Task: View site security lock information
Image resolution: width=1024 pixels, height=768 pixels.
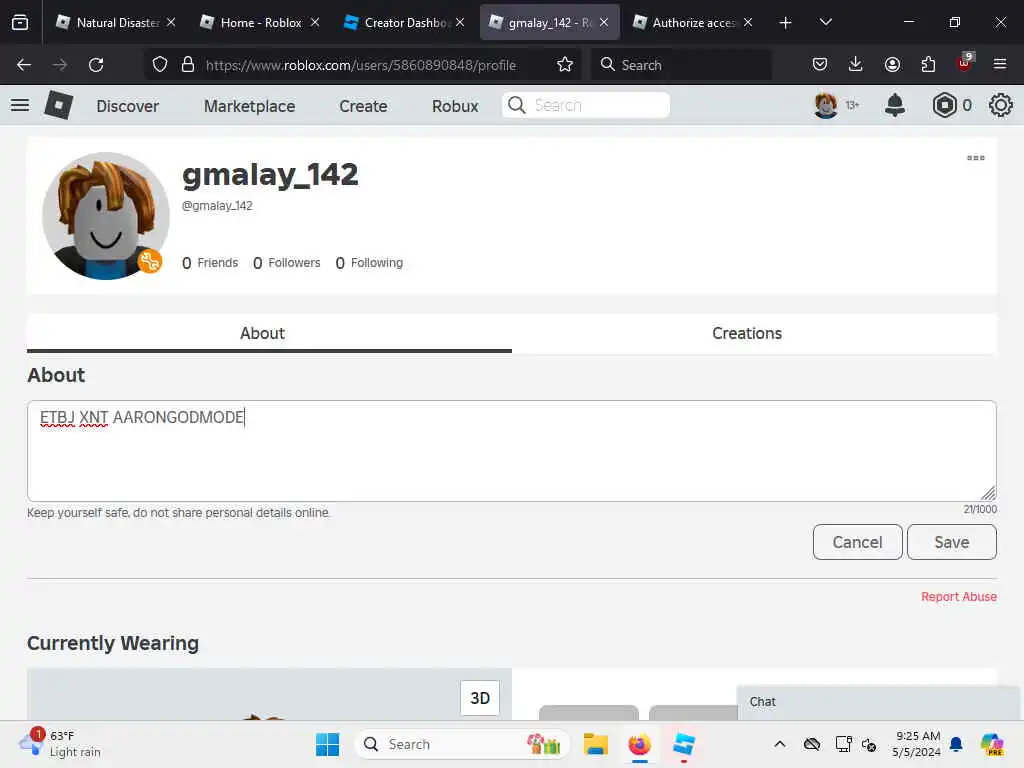Action: [x=188, y=65]
